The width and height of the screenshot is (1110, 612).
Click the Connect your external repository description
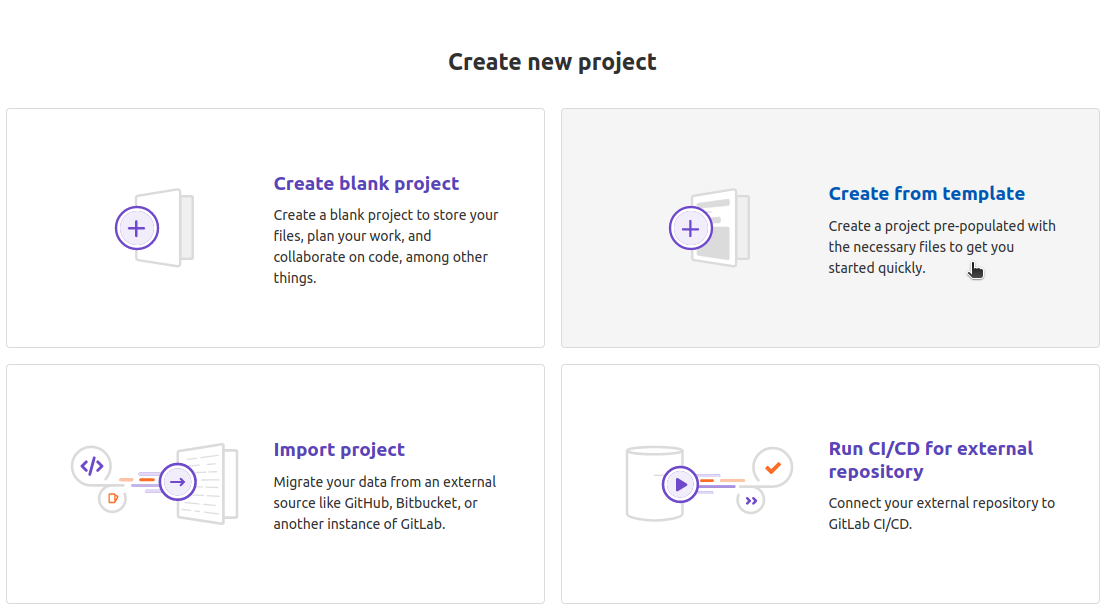[x=942, y=514]
